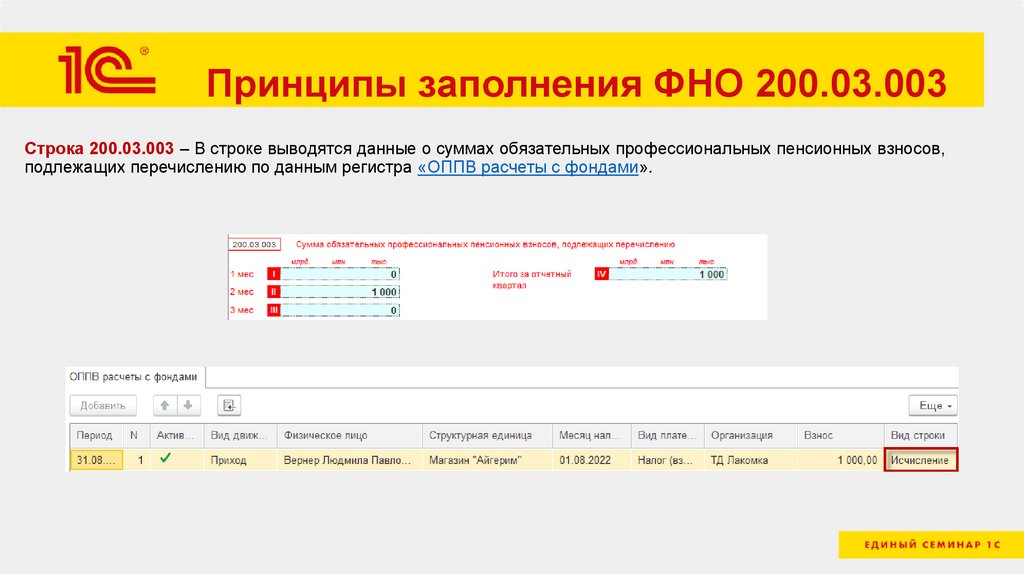The height and width of the screenshot is (574, 1024).
Task: Click the month 2 field showing 1 000
Action: click(342, 292)
